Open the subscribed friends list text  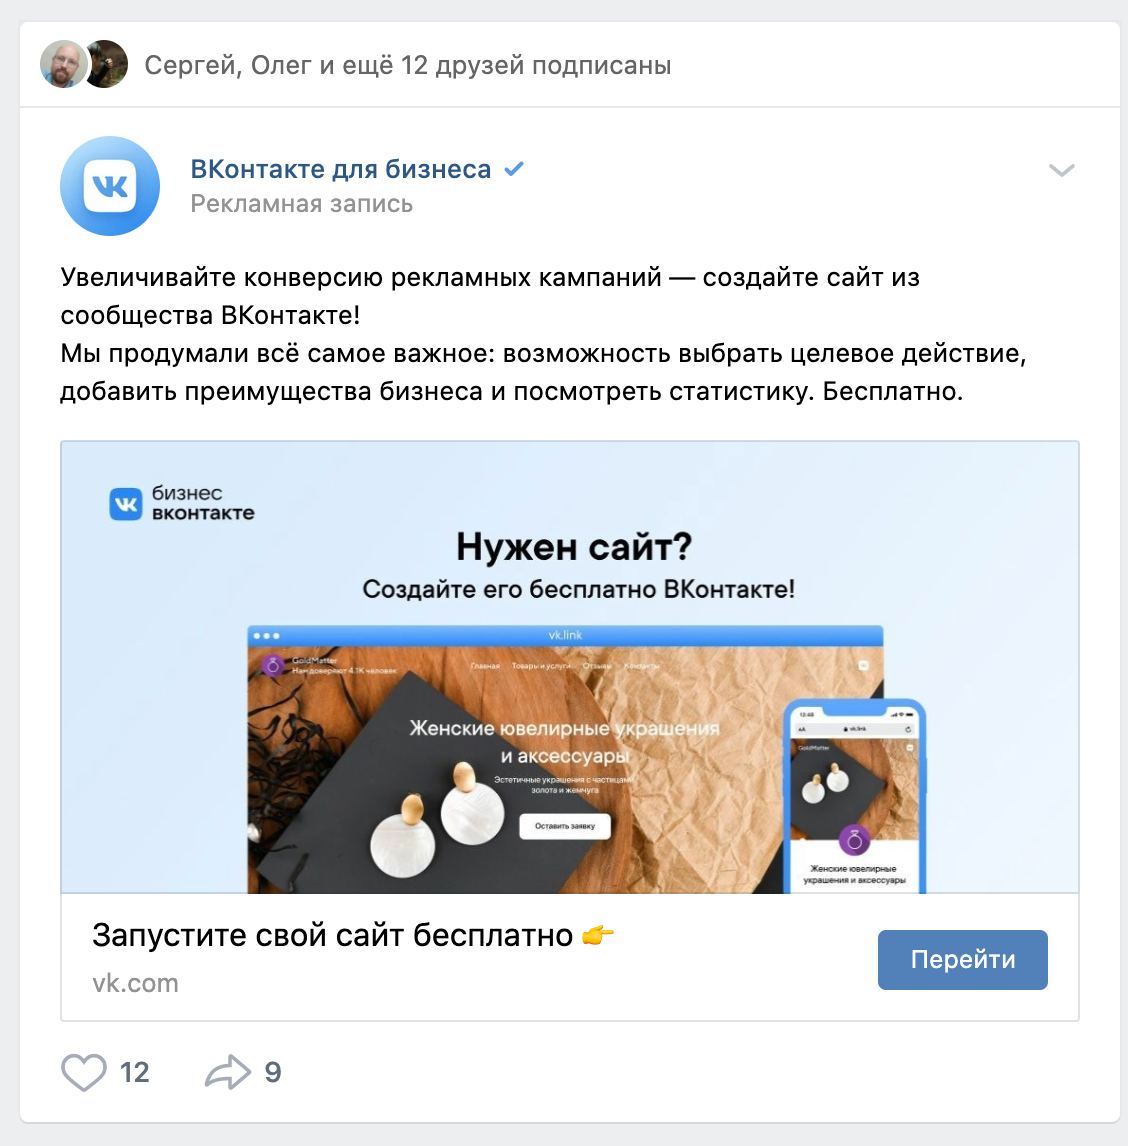[408, 65]
